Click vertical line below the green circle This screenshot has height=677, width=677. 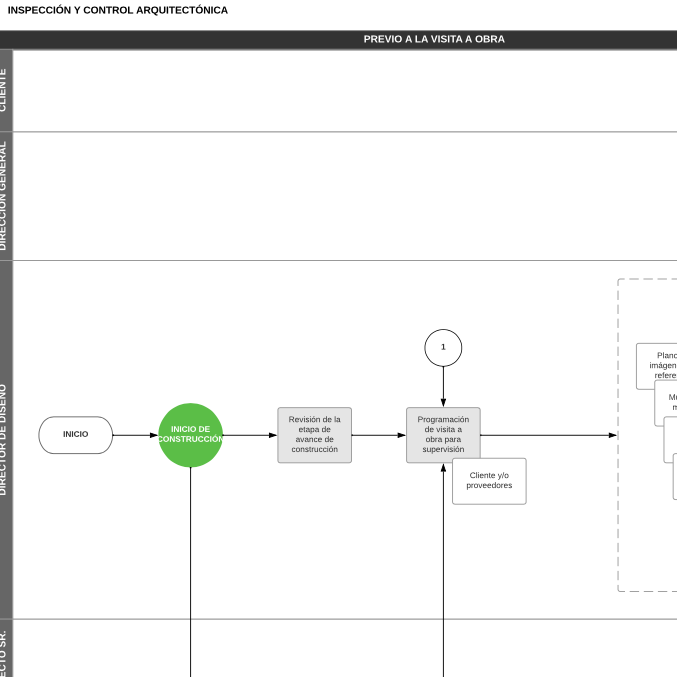pyautogui.click(x=190, y=570)
